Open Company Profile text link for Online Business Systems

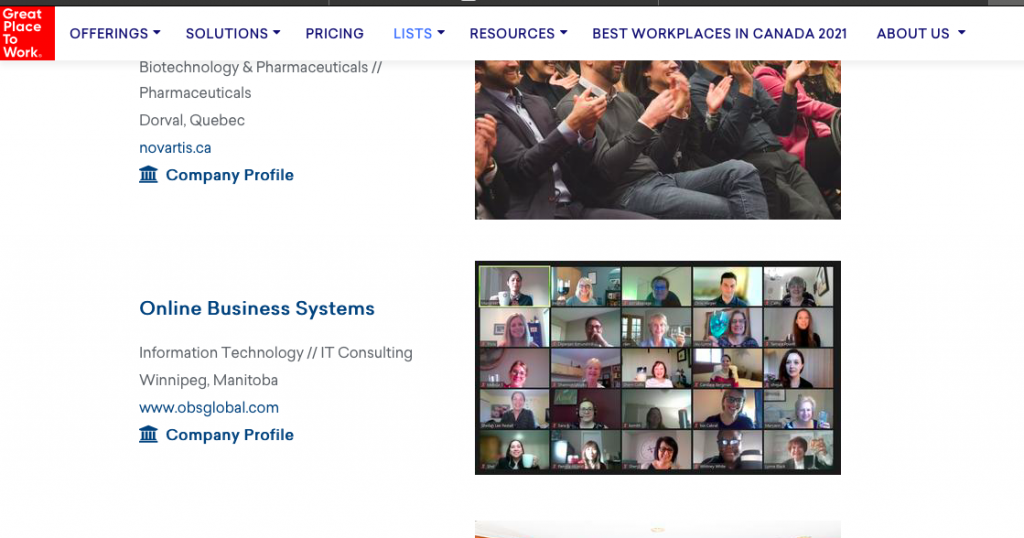click(230, 435)
